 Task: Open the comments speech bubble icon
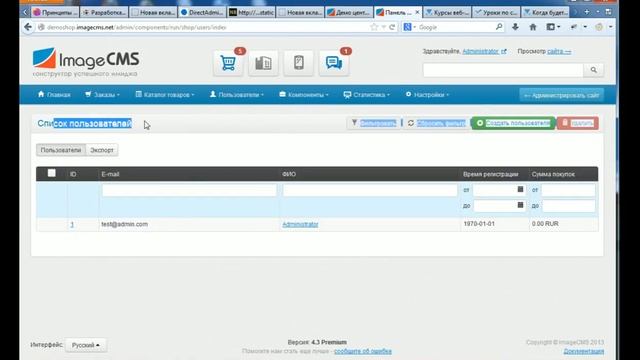pos(334,63)
